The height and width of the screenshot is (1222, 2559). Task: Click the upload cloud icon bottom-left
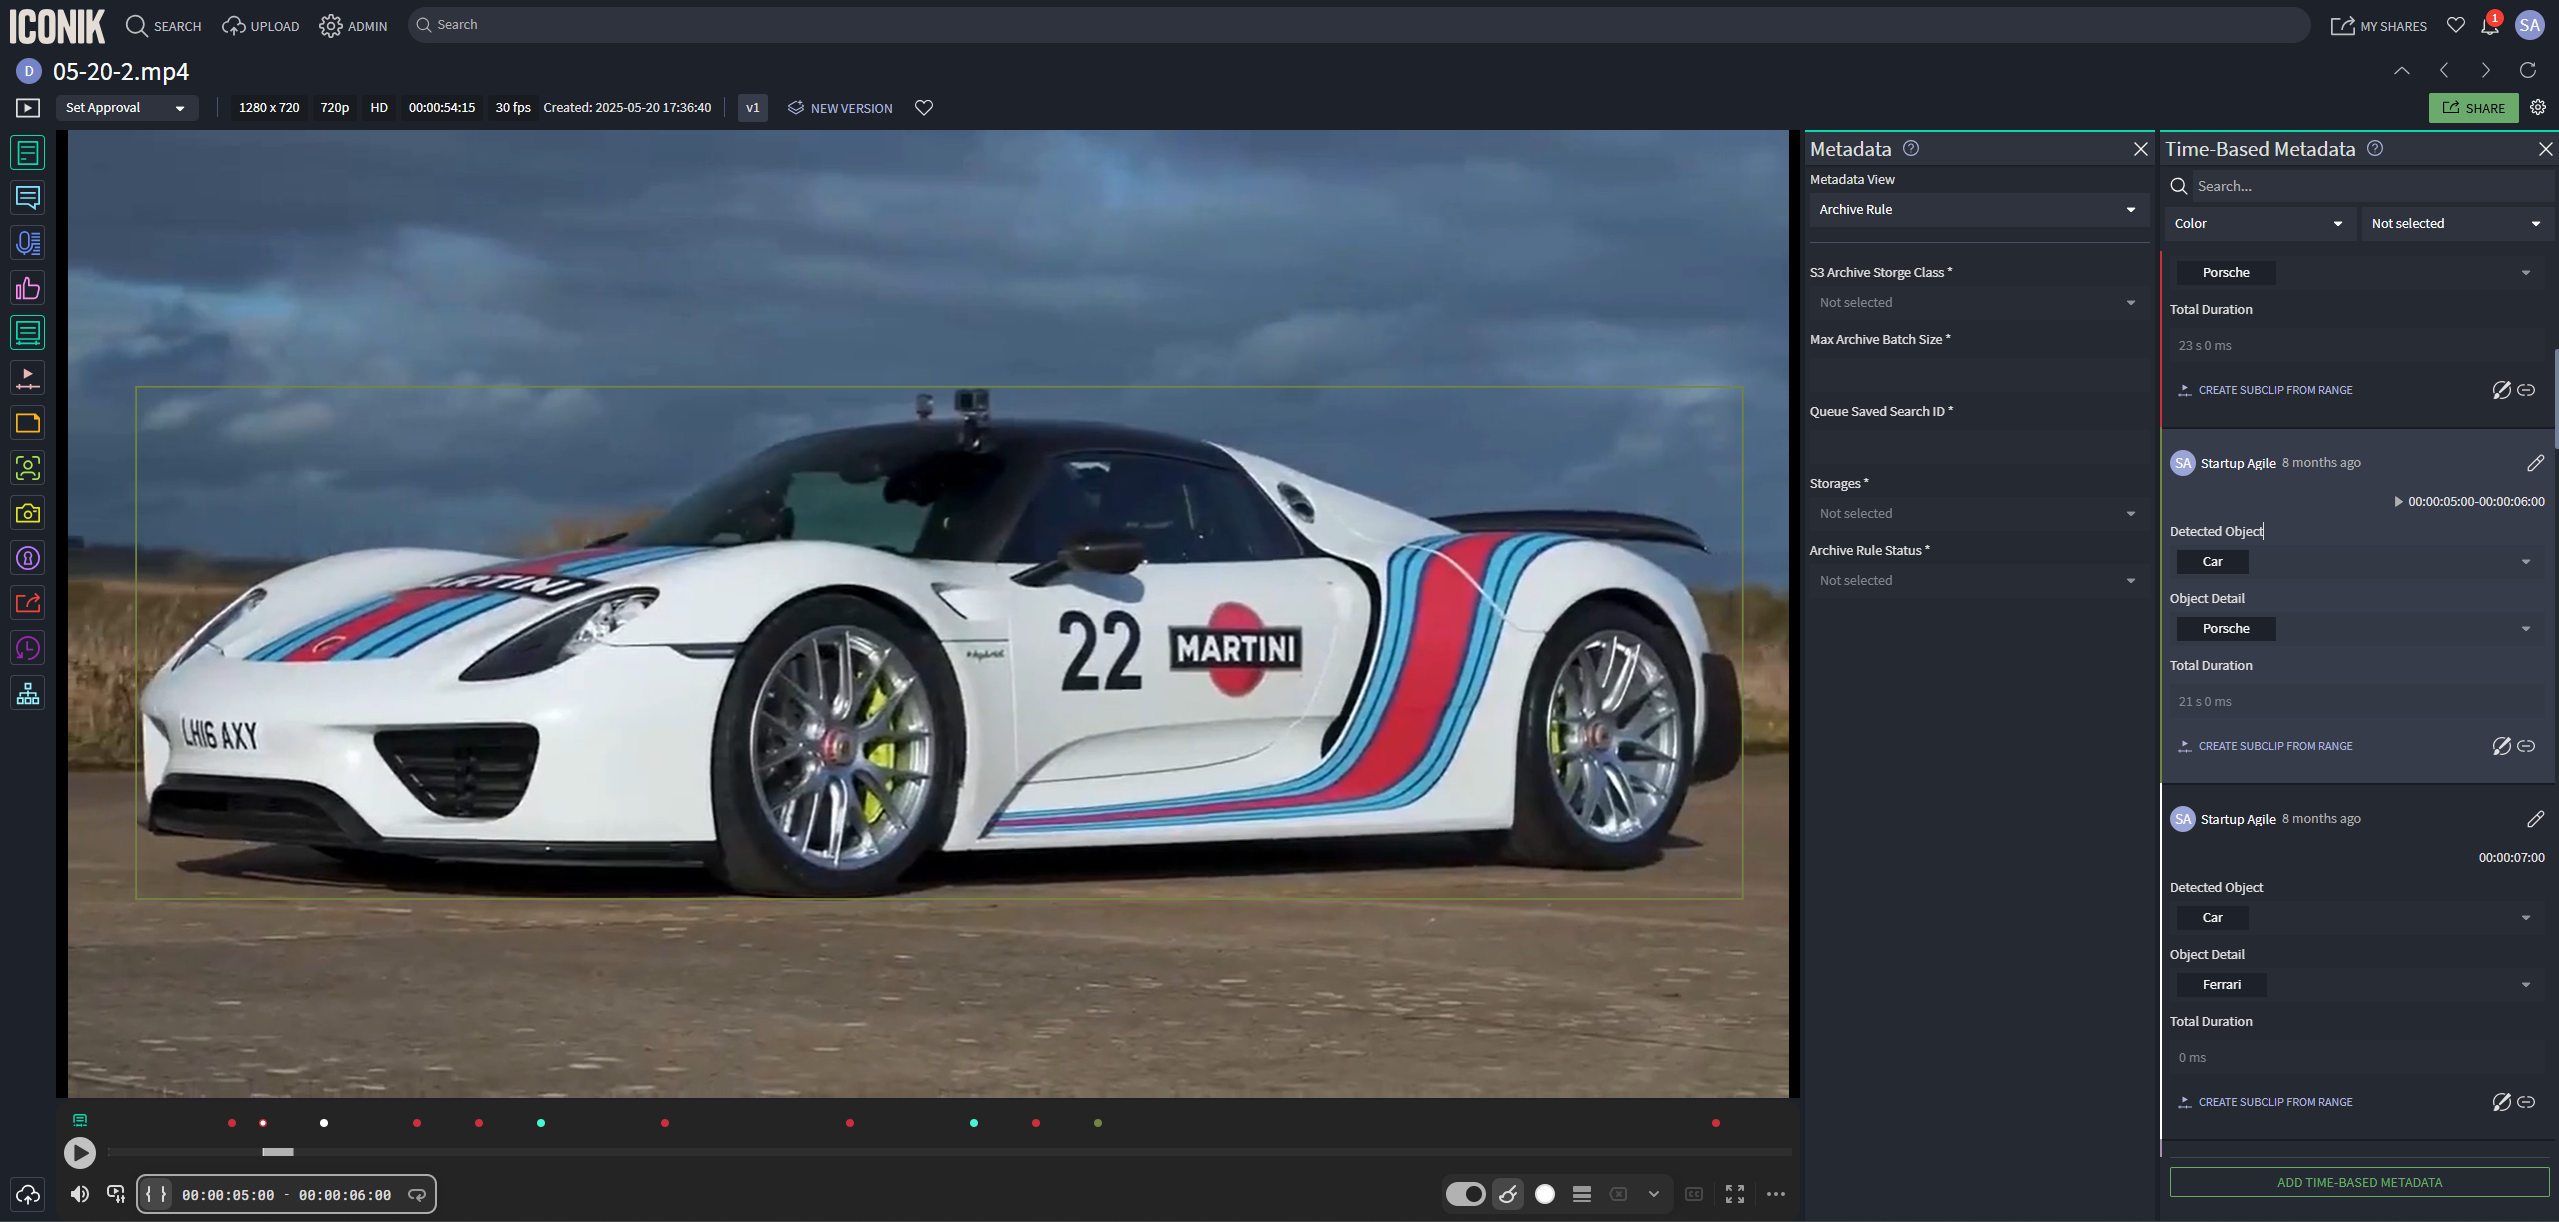click(x=28, y=1194)
